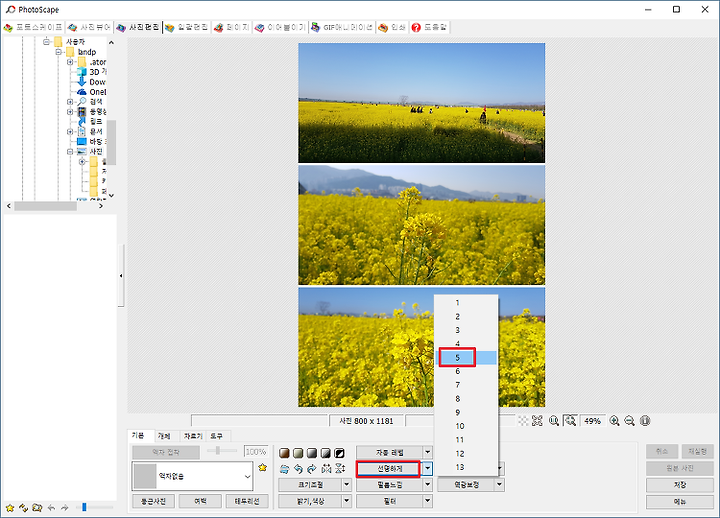Choose sharpen level 13 in the list

coord(466,467)
